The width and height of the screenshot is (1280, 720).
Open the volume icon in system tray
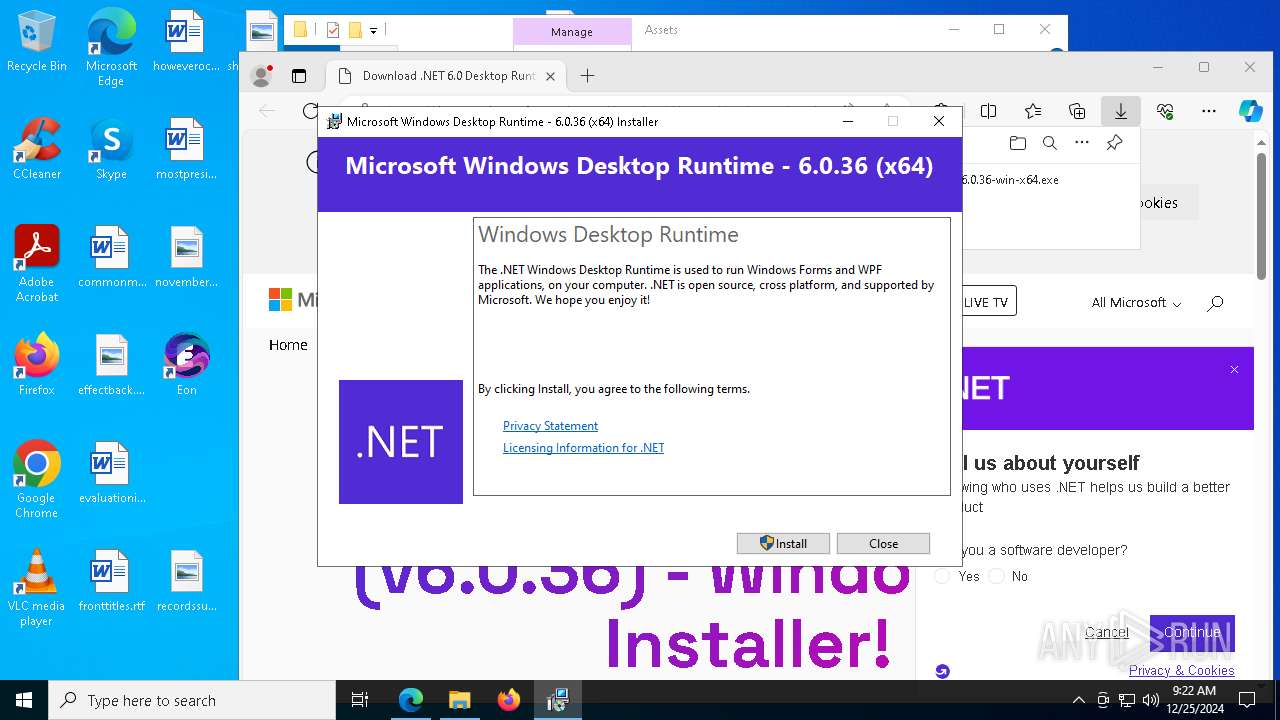(1150, 700)
